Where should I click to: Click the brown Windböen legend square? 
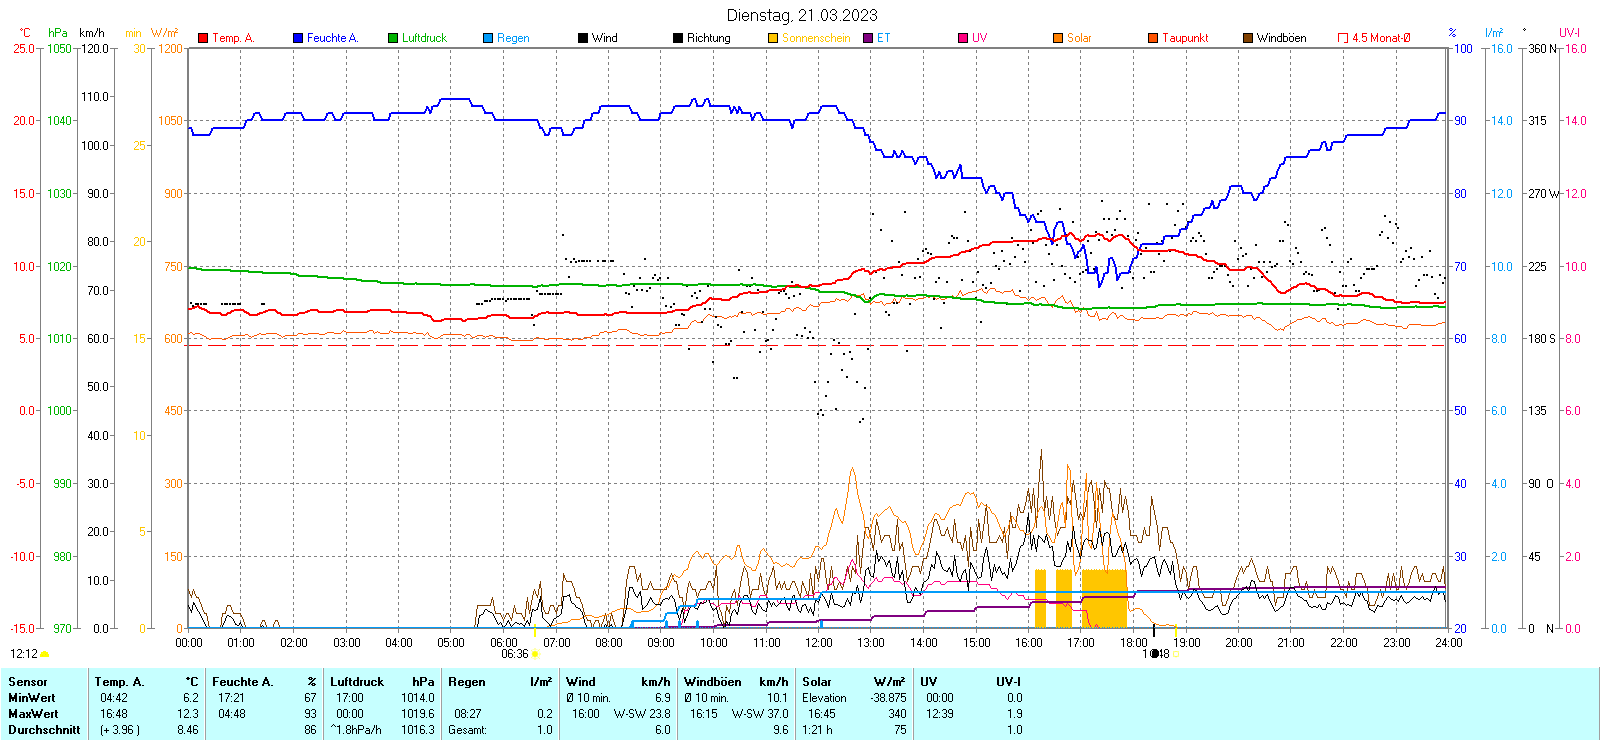pyautogui.click(x=1248, y=38)
